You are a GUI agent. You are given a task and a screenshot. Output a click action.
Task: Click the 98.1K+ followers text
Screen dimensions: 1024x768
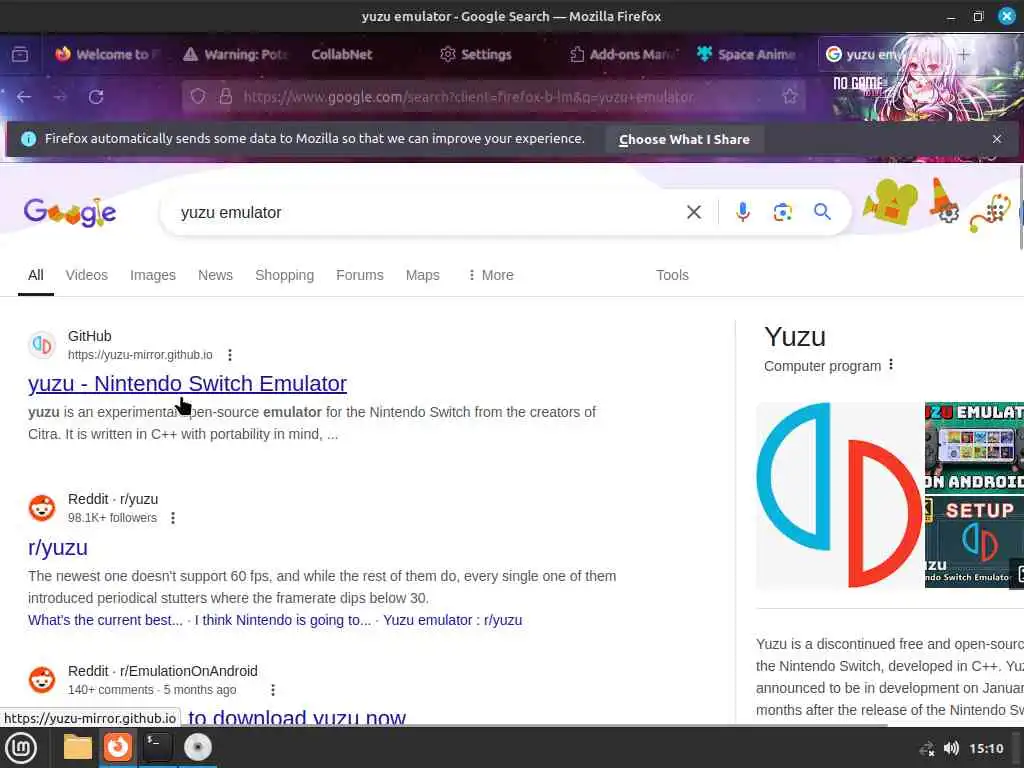click(112, 518)
